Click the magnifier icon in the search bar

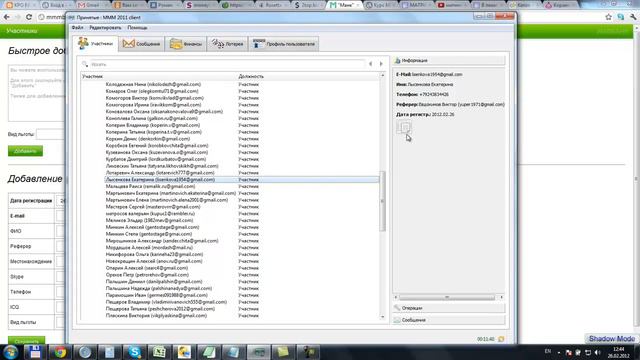[85, 64]
